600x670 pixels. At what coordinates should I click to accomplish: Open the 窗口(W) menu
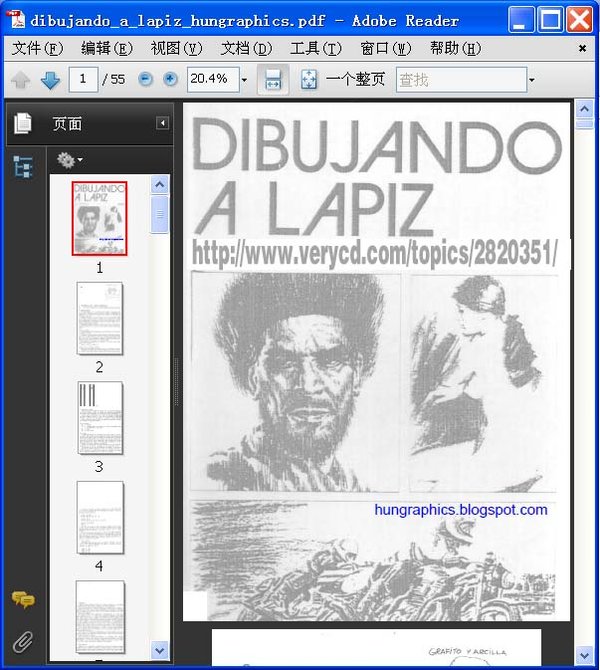(385, 48)
